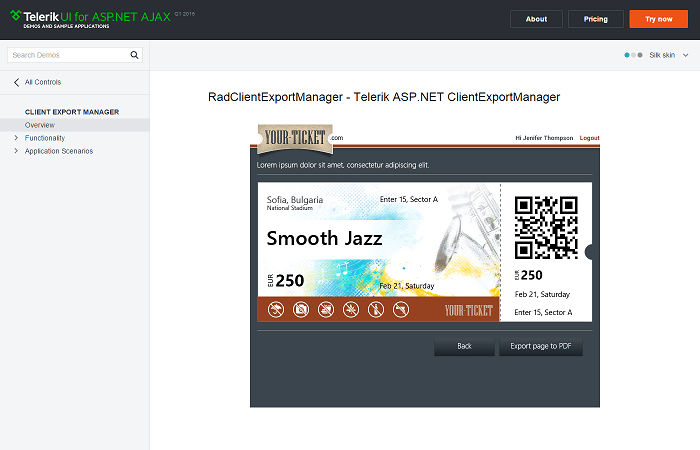Click Export page to PDF button
This screenshot has width=700, height=450.
[x=540, y=346]
